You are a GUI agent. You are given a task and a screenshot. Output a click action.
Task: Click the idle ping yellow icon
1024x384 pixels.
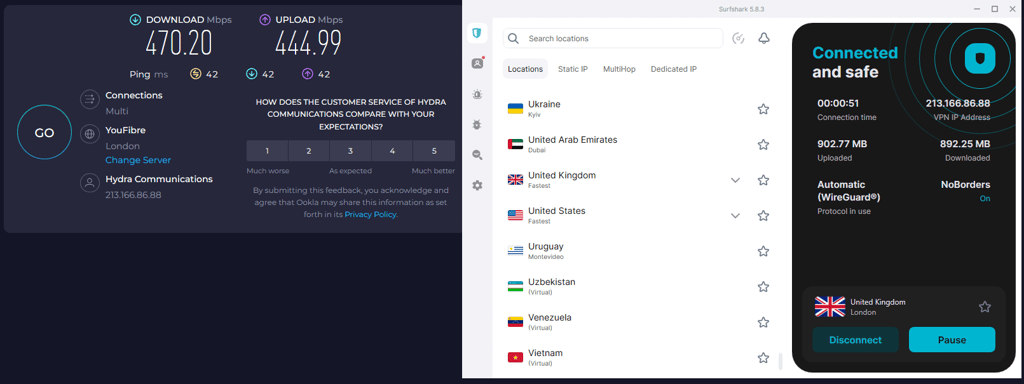click(195, 74)
